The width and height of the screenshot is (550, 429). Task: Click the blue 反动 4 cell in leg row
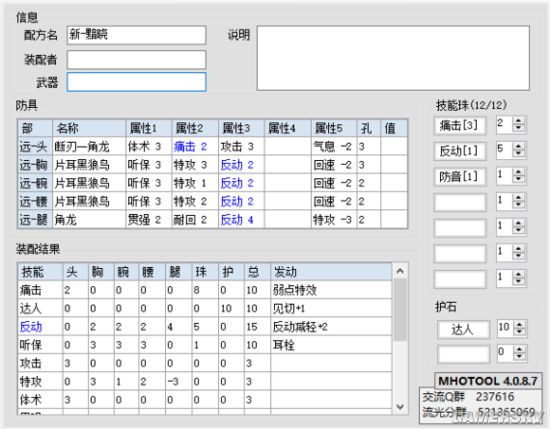coord(241,220)
